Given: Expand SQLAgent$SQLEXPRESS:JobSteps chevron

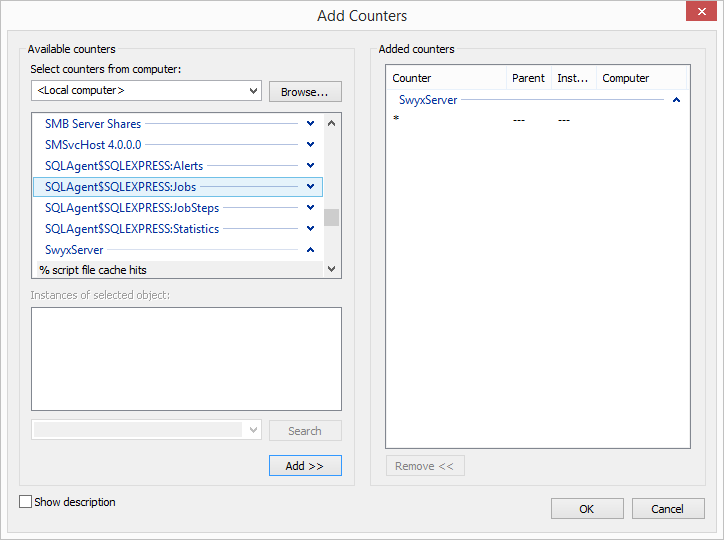Looking at the screenshot, I should pos(310,208).
